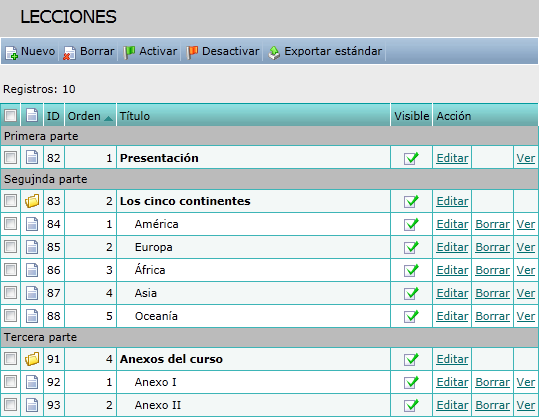Screen dimensions: 539x417
Task: Click the Anexo II title text
Action: 158,405
